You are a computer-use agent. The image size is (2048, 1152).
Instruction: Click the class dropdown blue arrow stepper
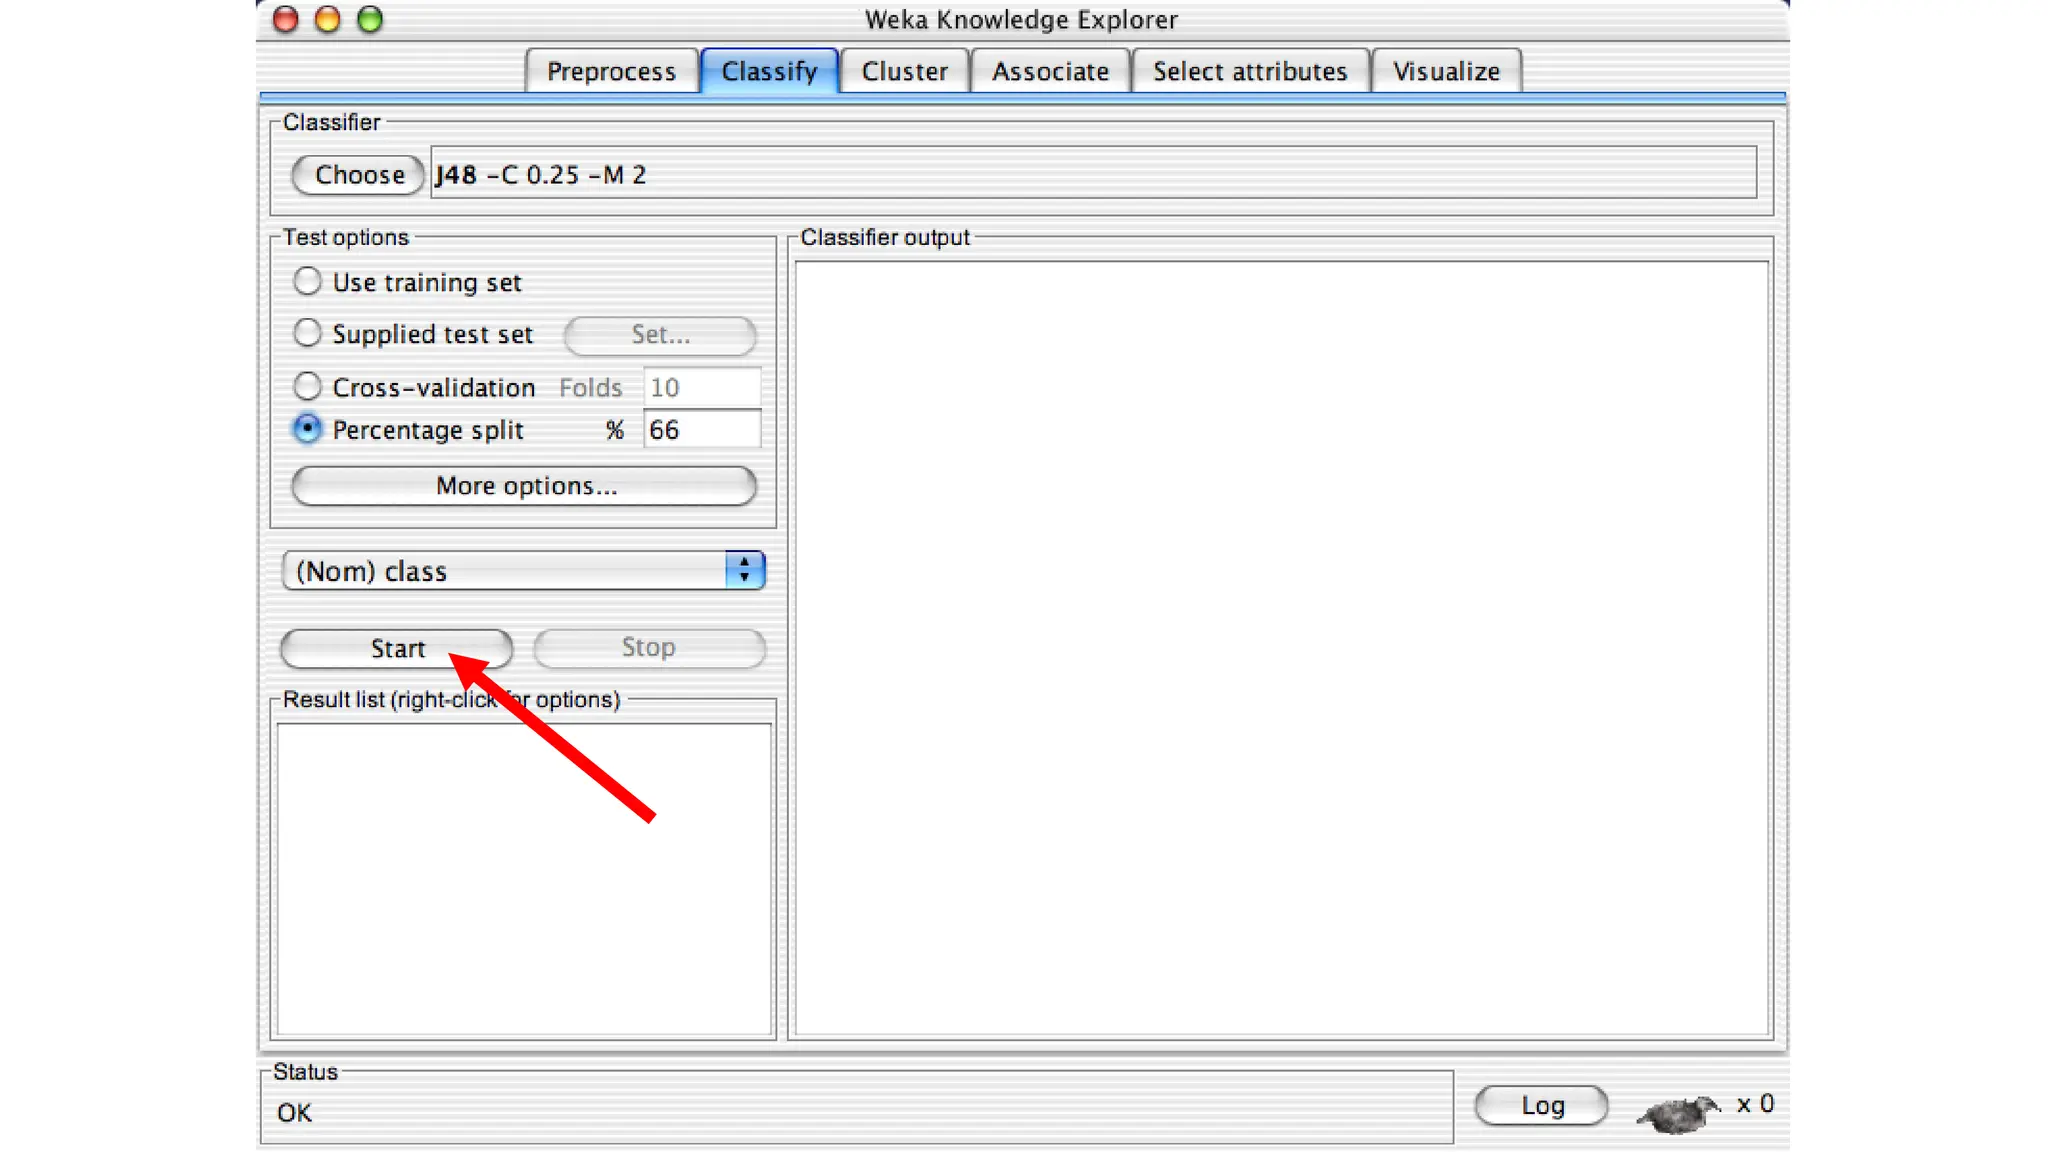(744, 571)
